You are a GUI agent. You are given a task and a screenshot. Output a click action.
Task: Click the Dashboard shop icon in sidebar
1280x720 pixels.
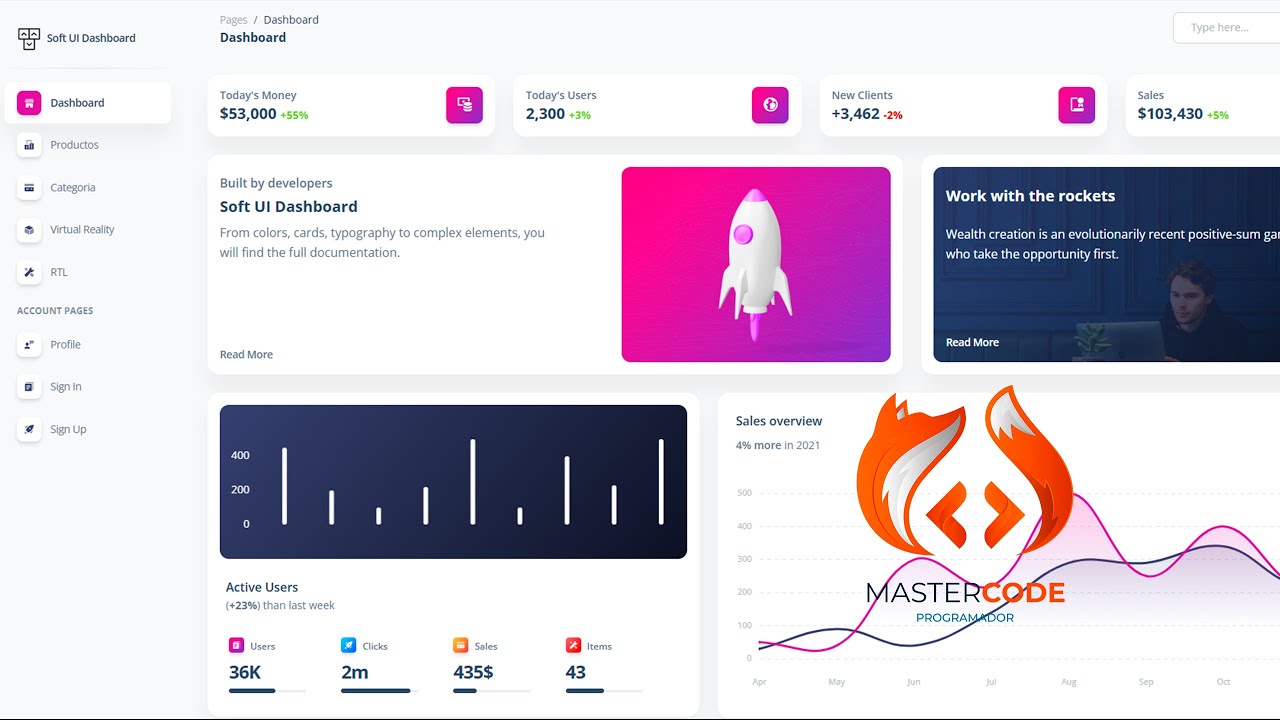[x=29, y=103]
